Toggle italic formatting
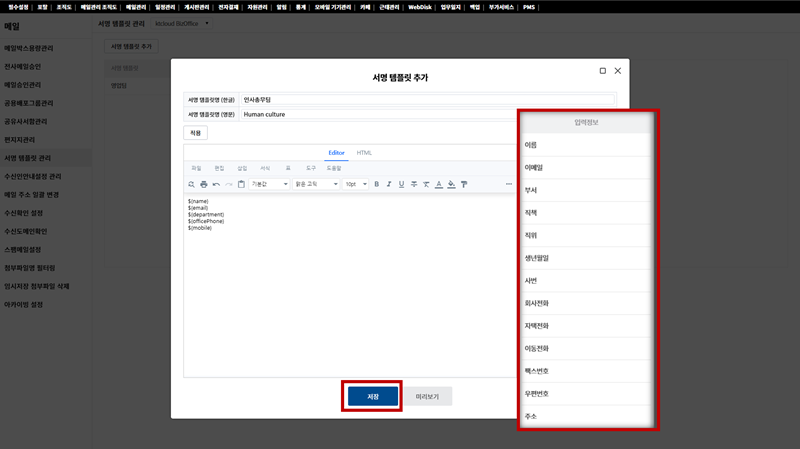The image size is (800, 449). coord(389,184)
